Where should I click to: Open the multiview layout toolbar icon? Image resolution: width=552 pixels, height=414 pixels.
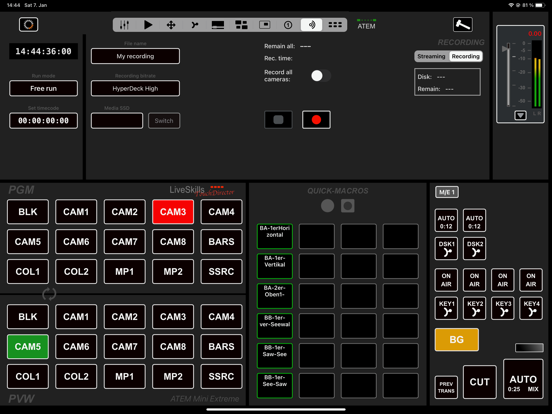241,25
